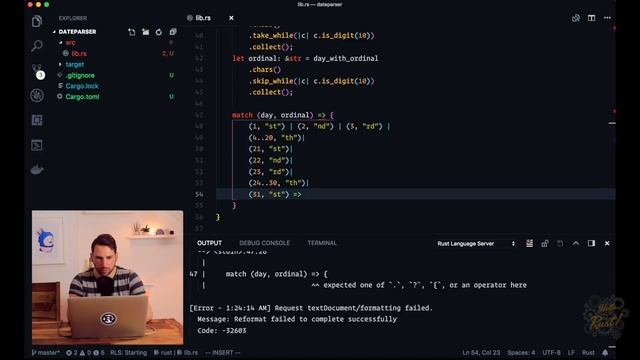Create new folder in DATEPARSER
Image resolution: width=640 pixels, height=360 pixels.
point(145,32)
